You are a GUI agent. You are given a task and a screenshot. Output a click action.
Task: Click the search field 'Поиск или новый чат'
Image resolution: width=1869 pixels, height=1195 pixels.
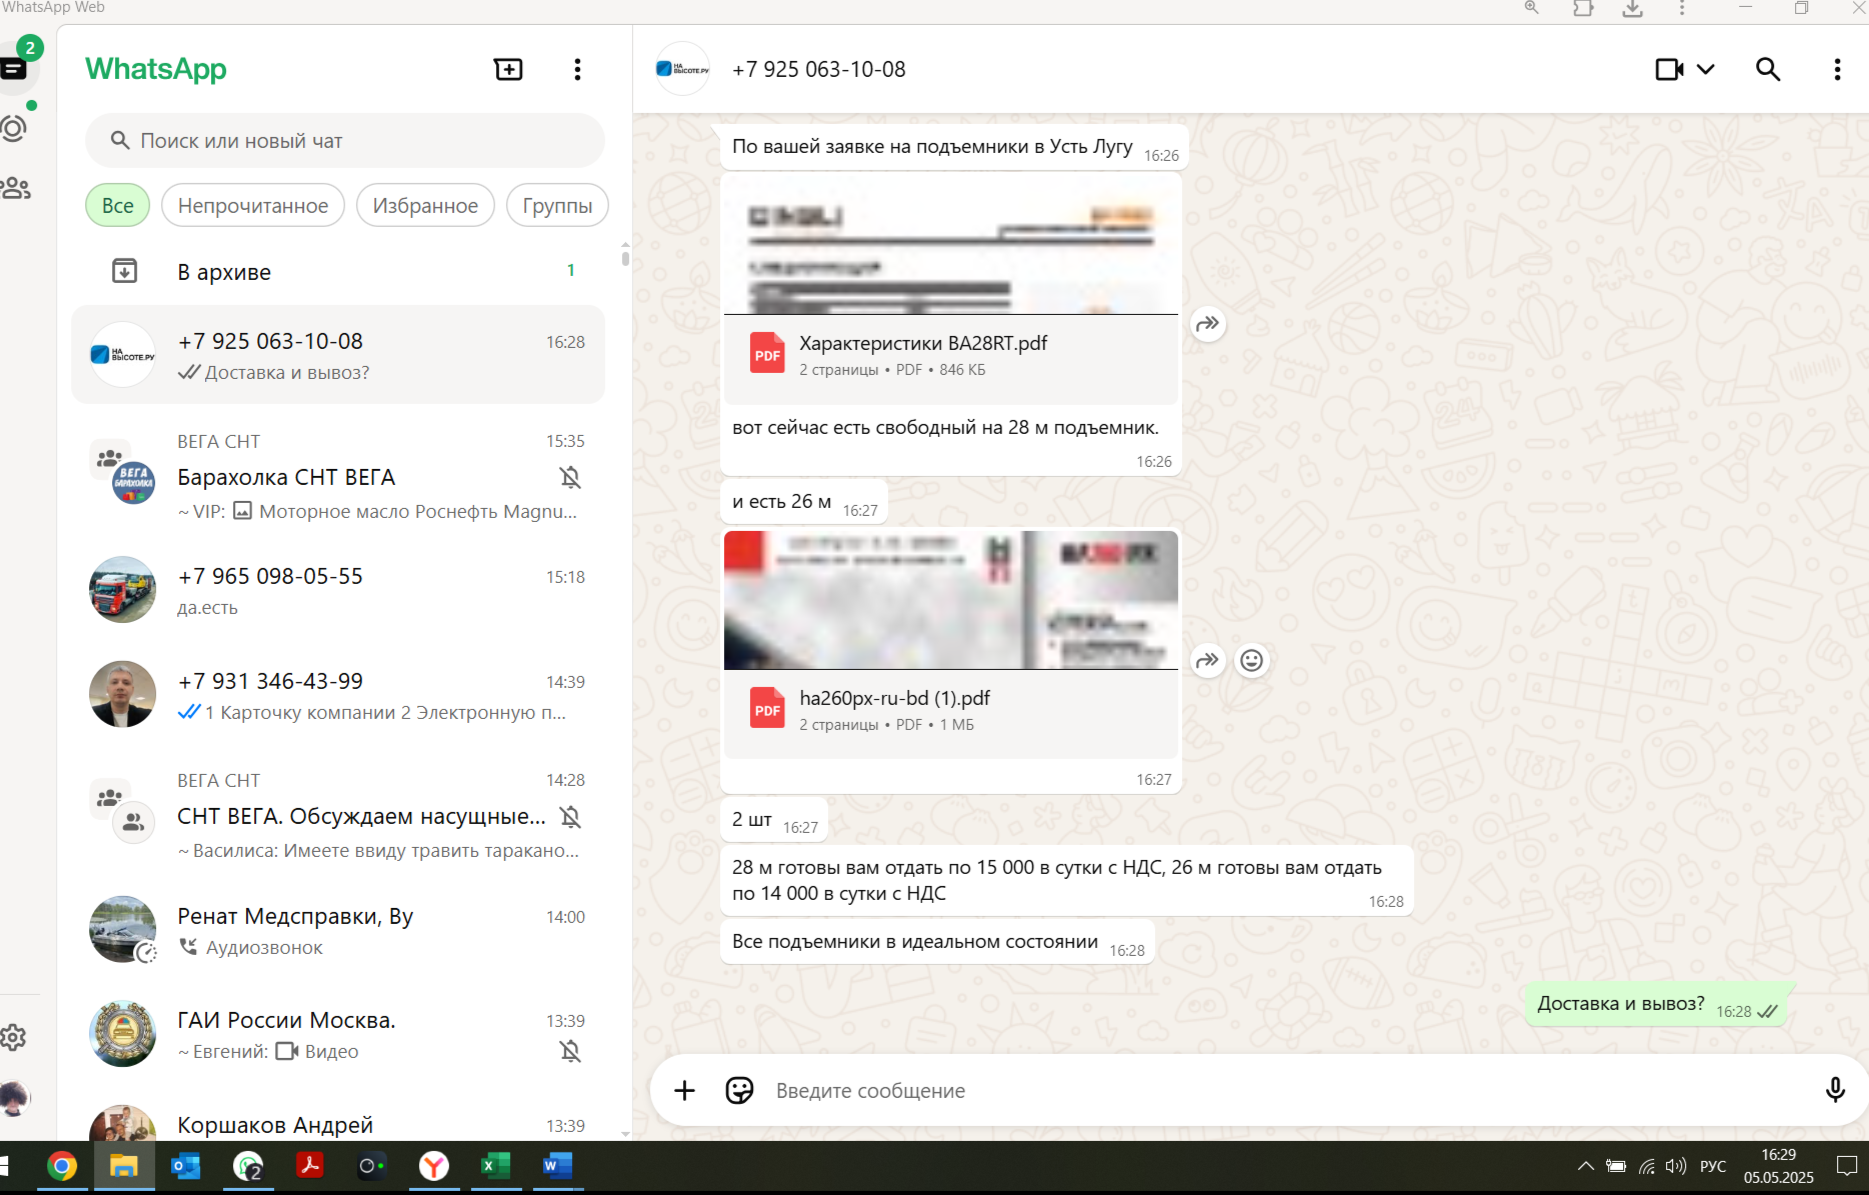(x=345, y=141)
